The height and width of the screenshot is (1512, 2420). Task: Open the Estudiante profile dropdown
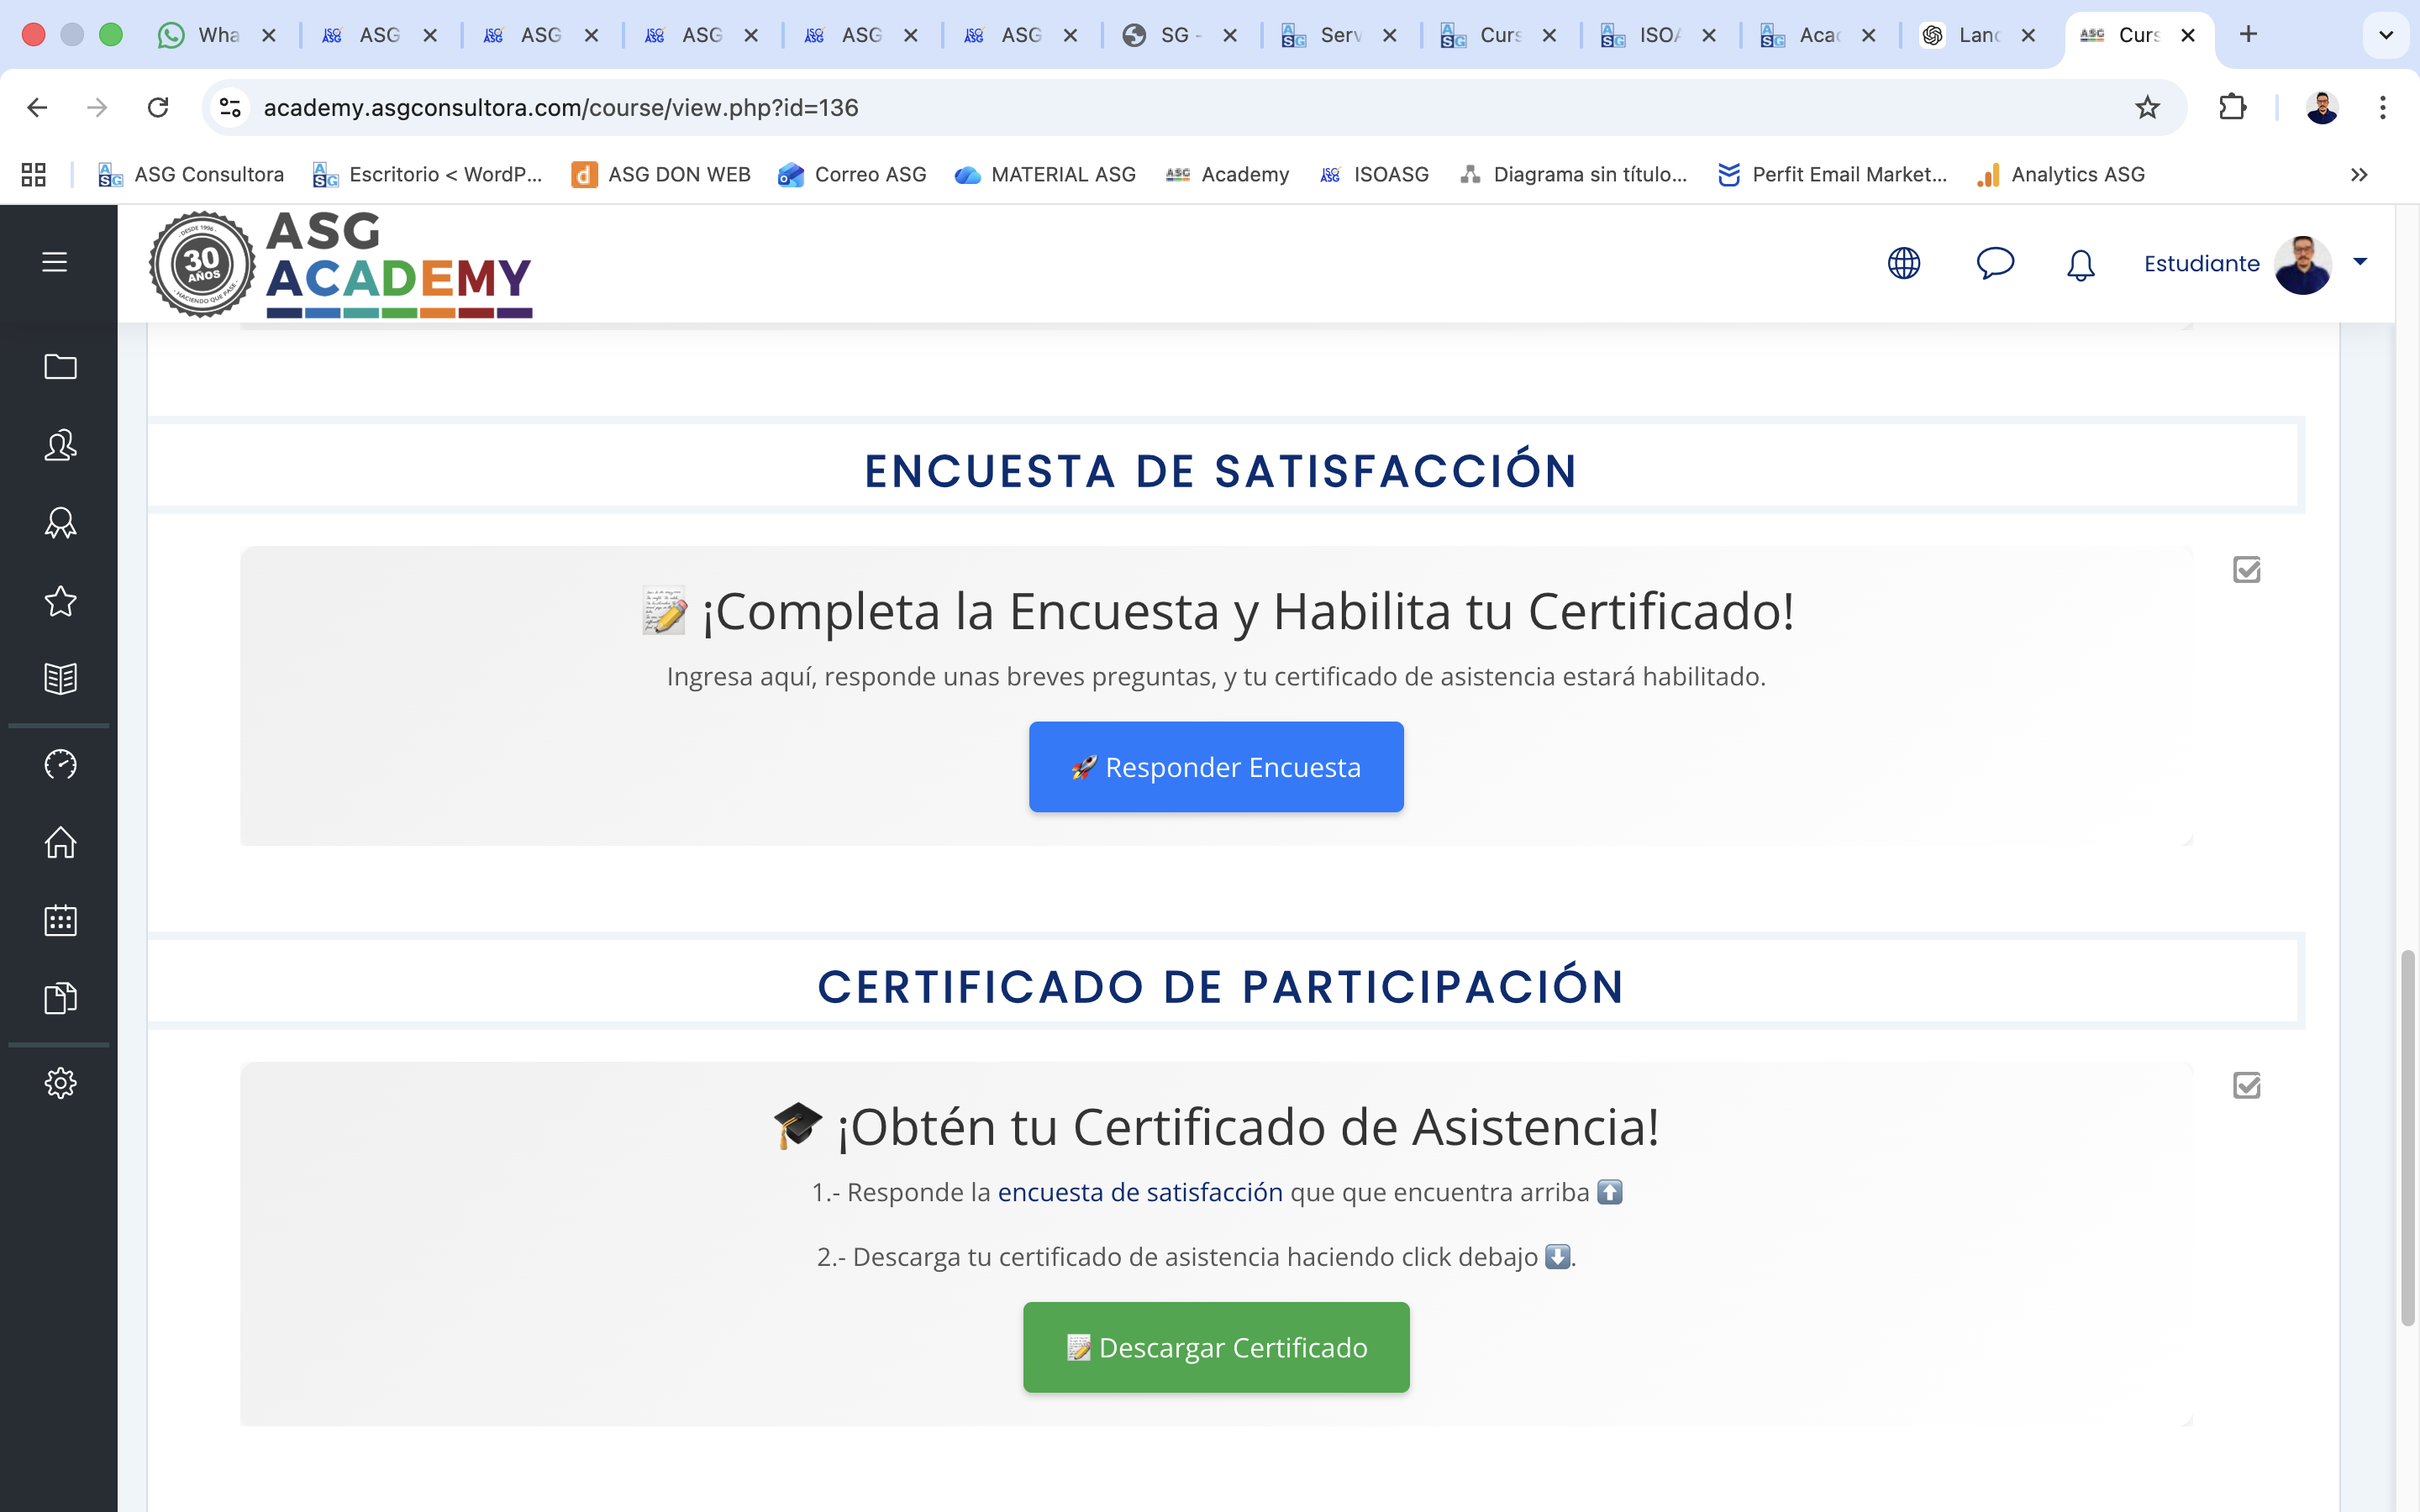tap(2360, 263)
